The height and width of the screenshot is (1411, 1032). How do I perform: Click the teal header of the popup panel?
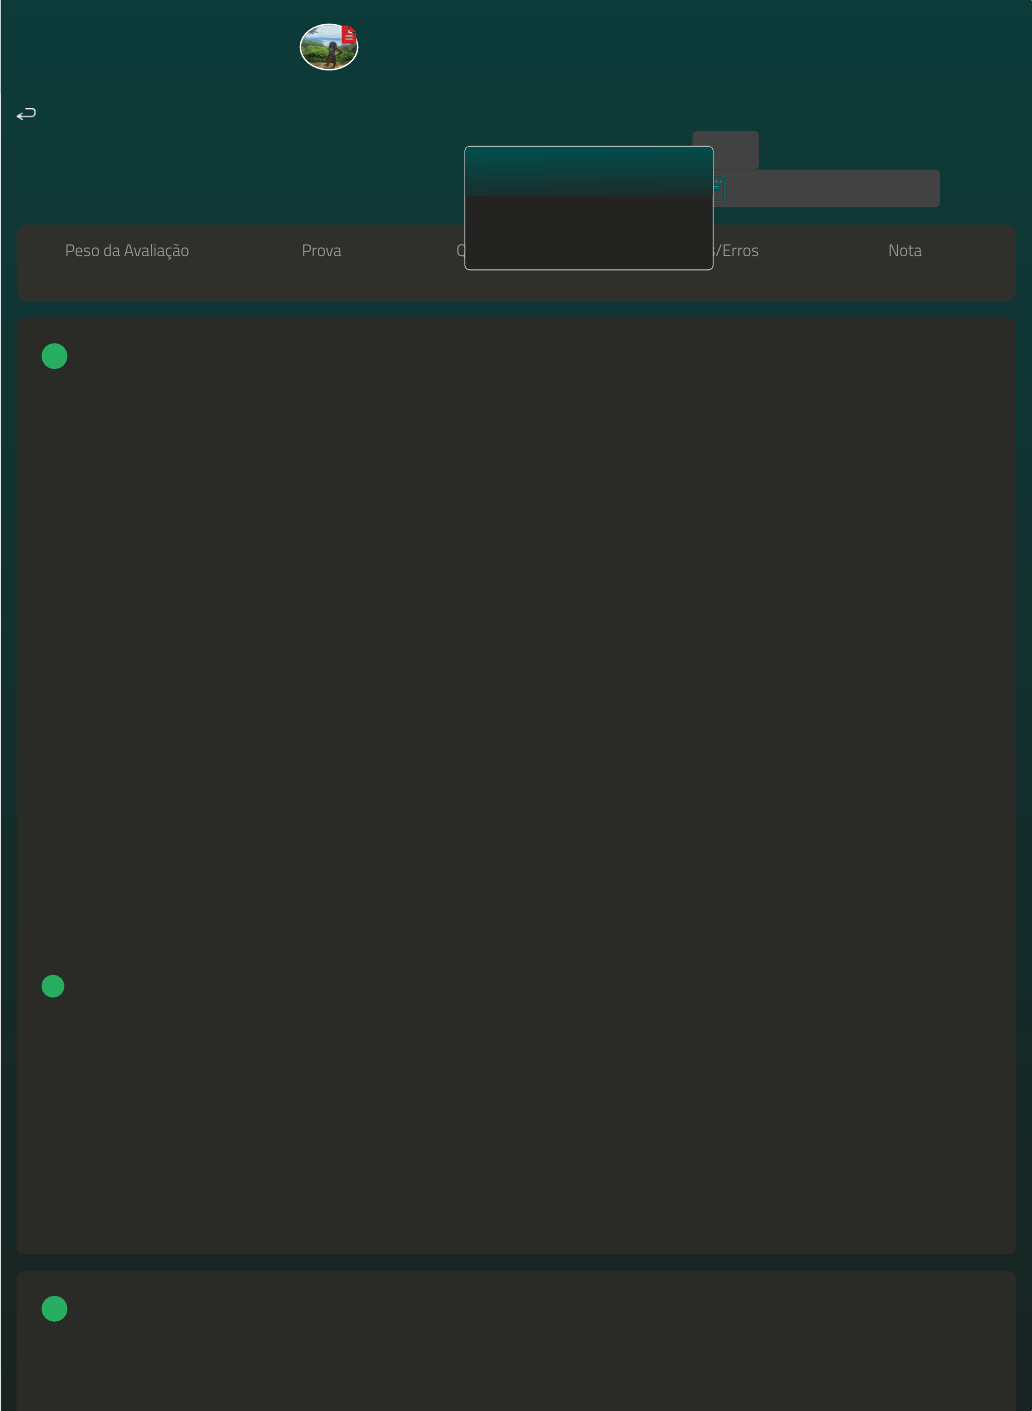click(588, 170)
